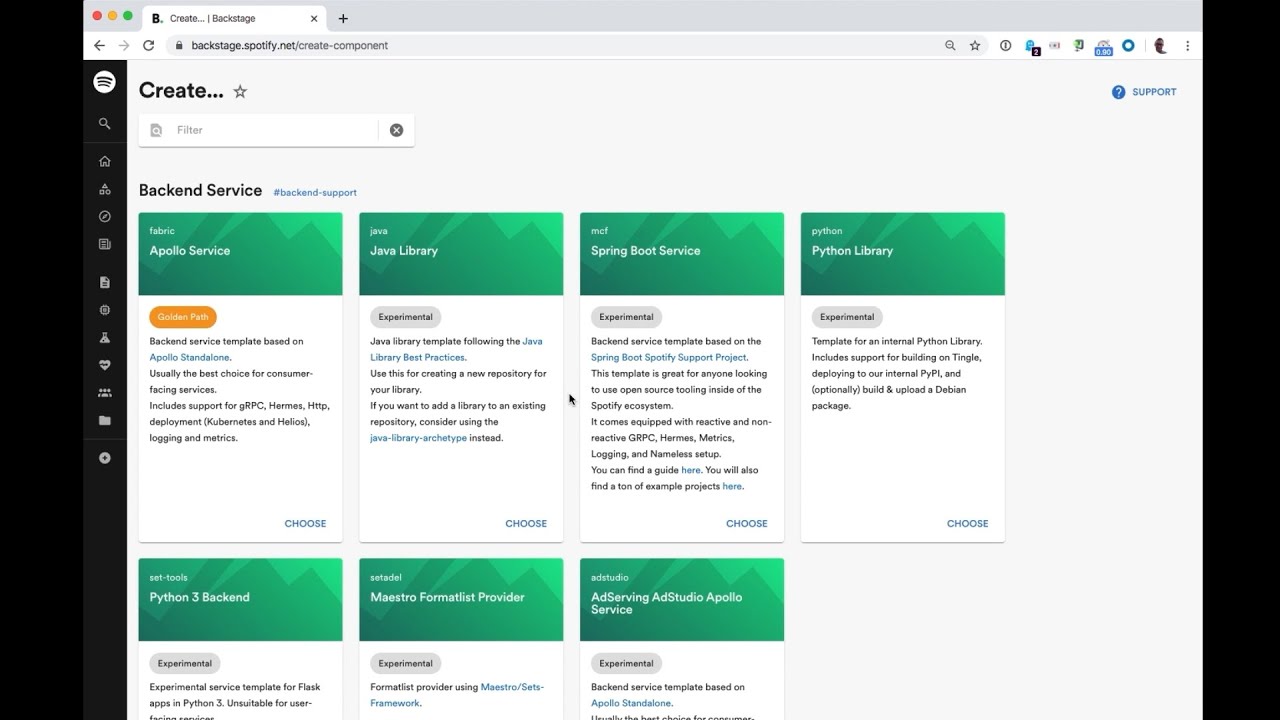
Task: Choose the Apollo Service template
Action: click(305, 523)
